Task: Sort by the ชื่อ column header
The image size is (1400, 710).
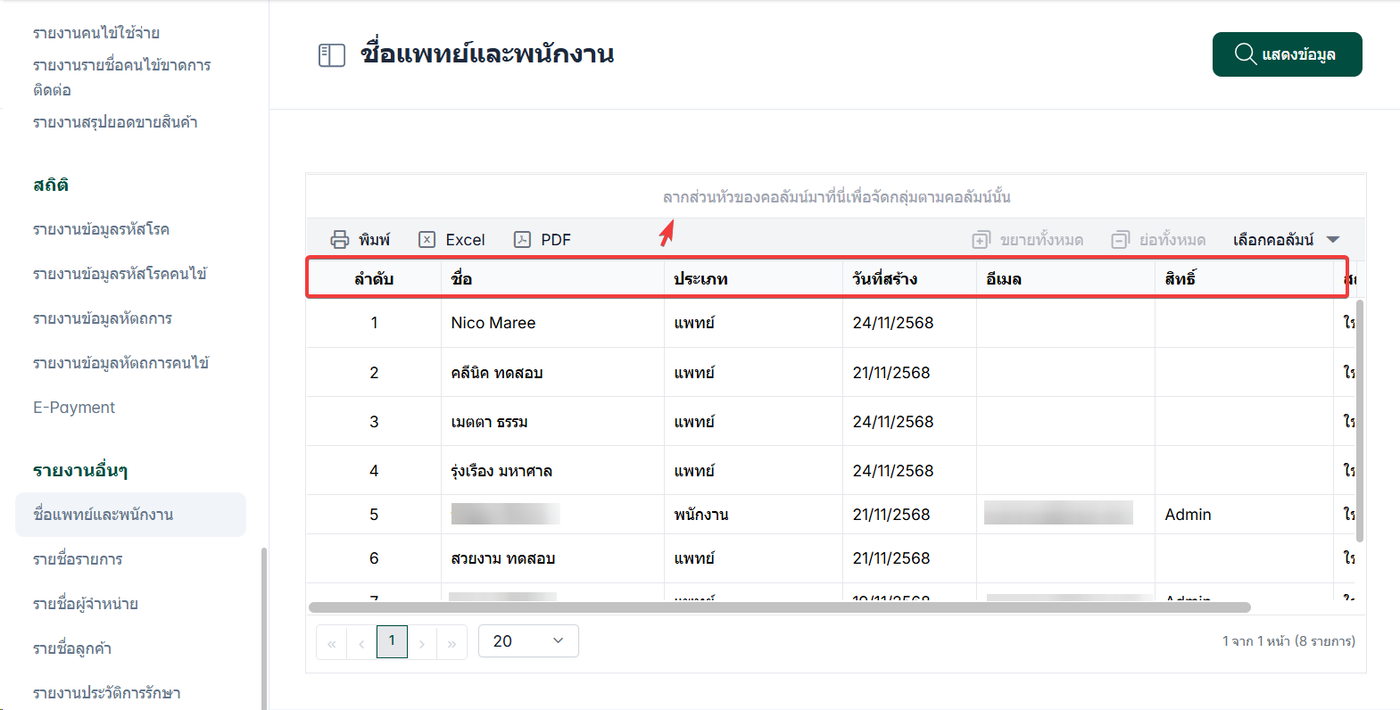Action: pos(462,279)
